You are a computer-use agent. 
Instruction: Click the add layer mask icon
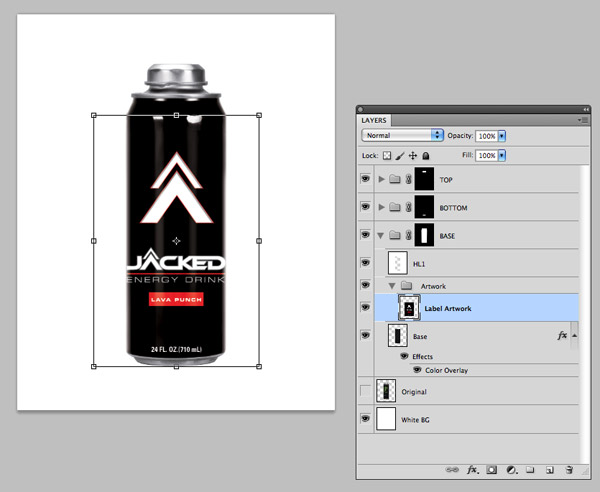(491, 469)
